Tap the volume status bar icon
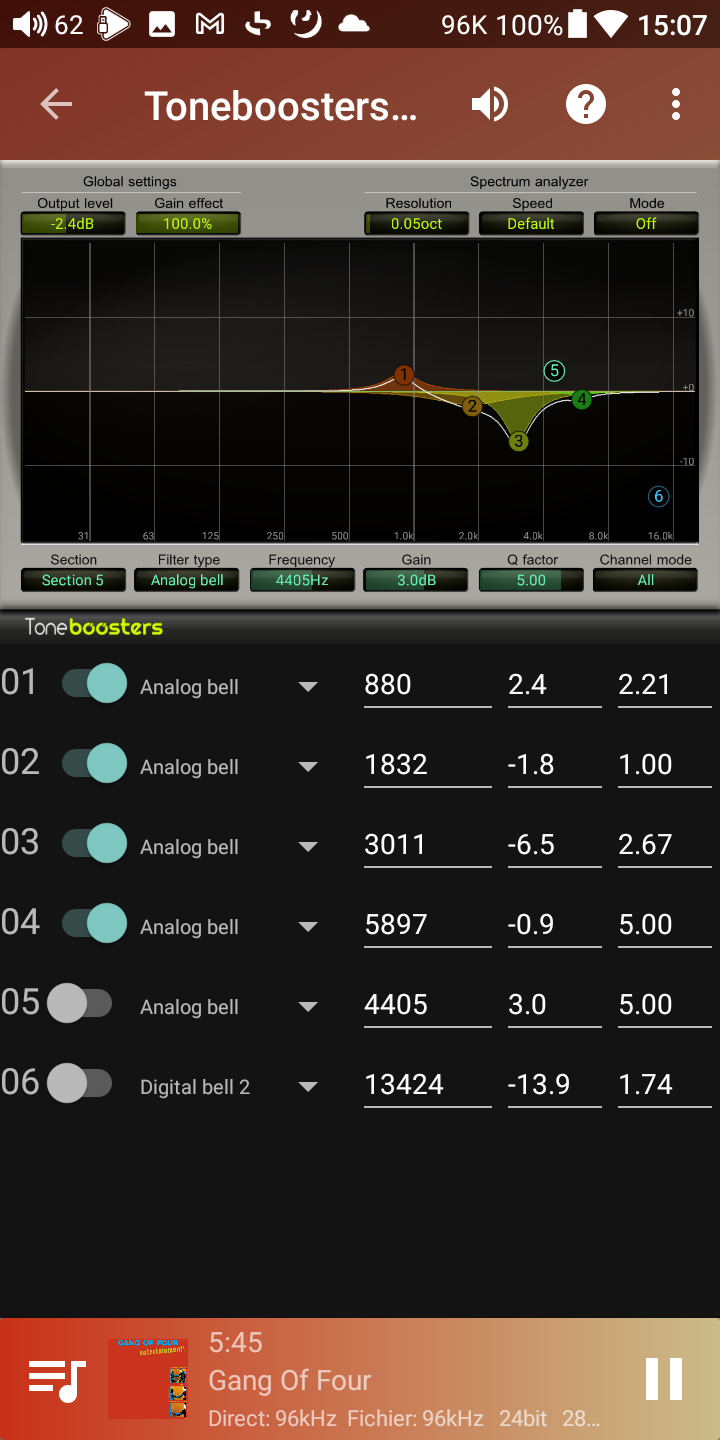 pyautogui.click(x=29, y=24)
